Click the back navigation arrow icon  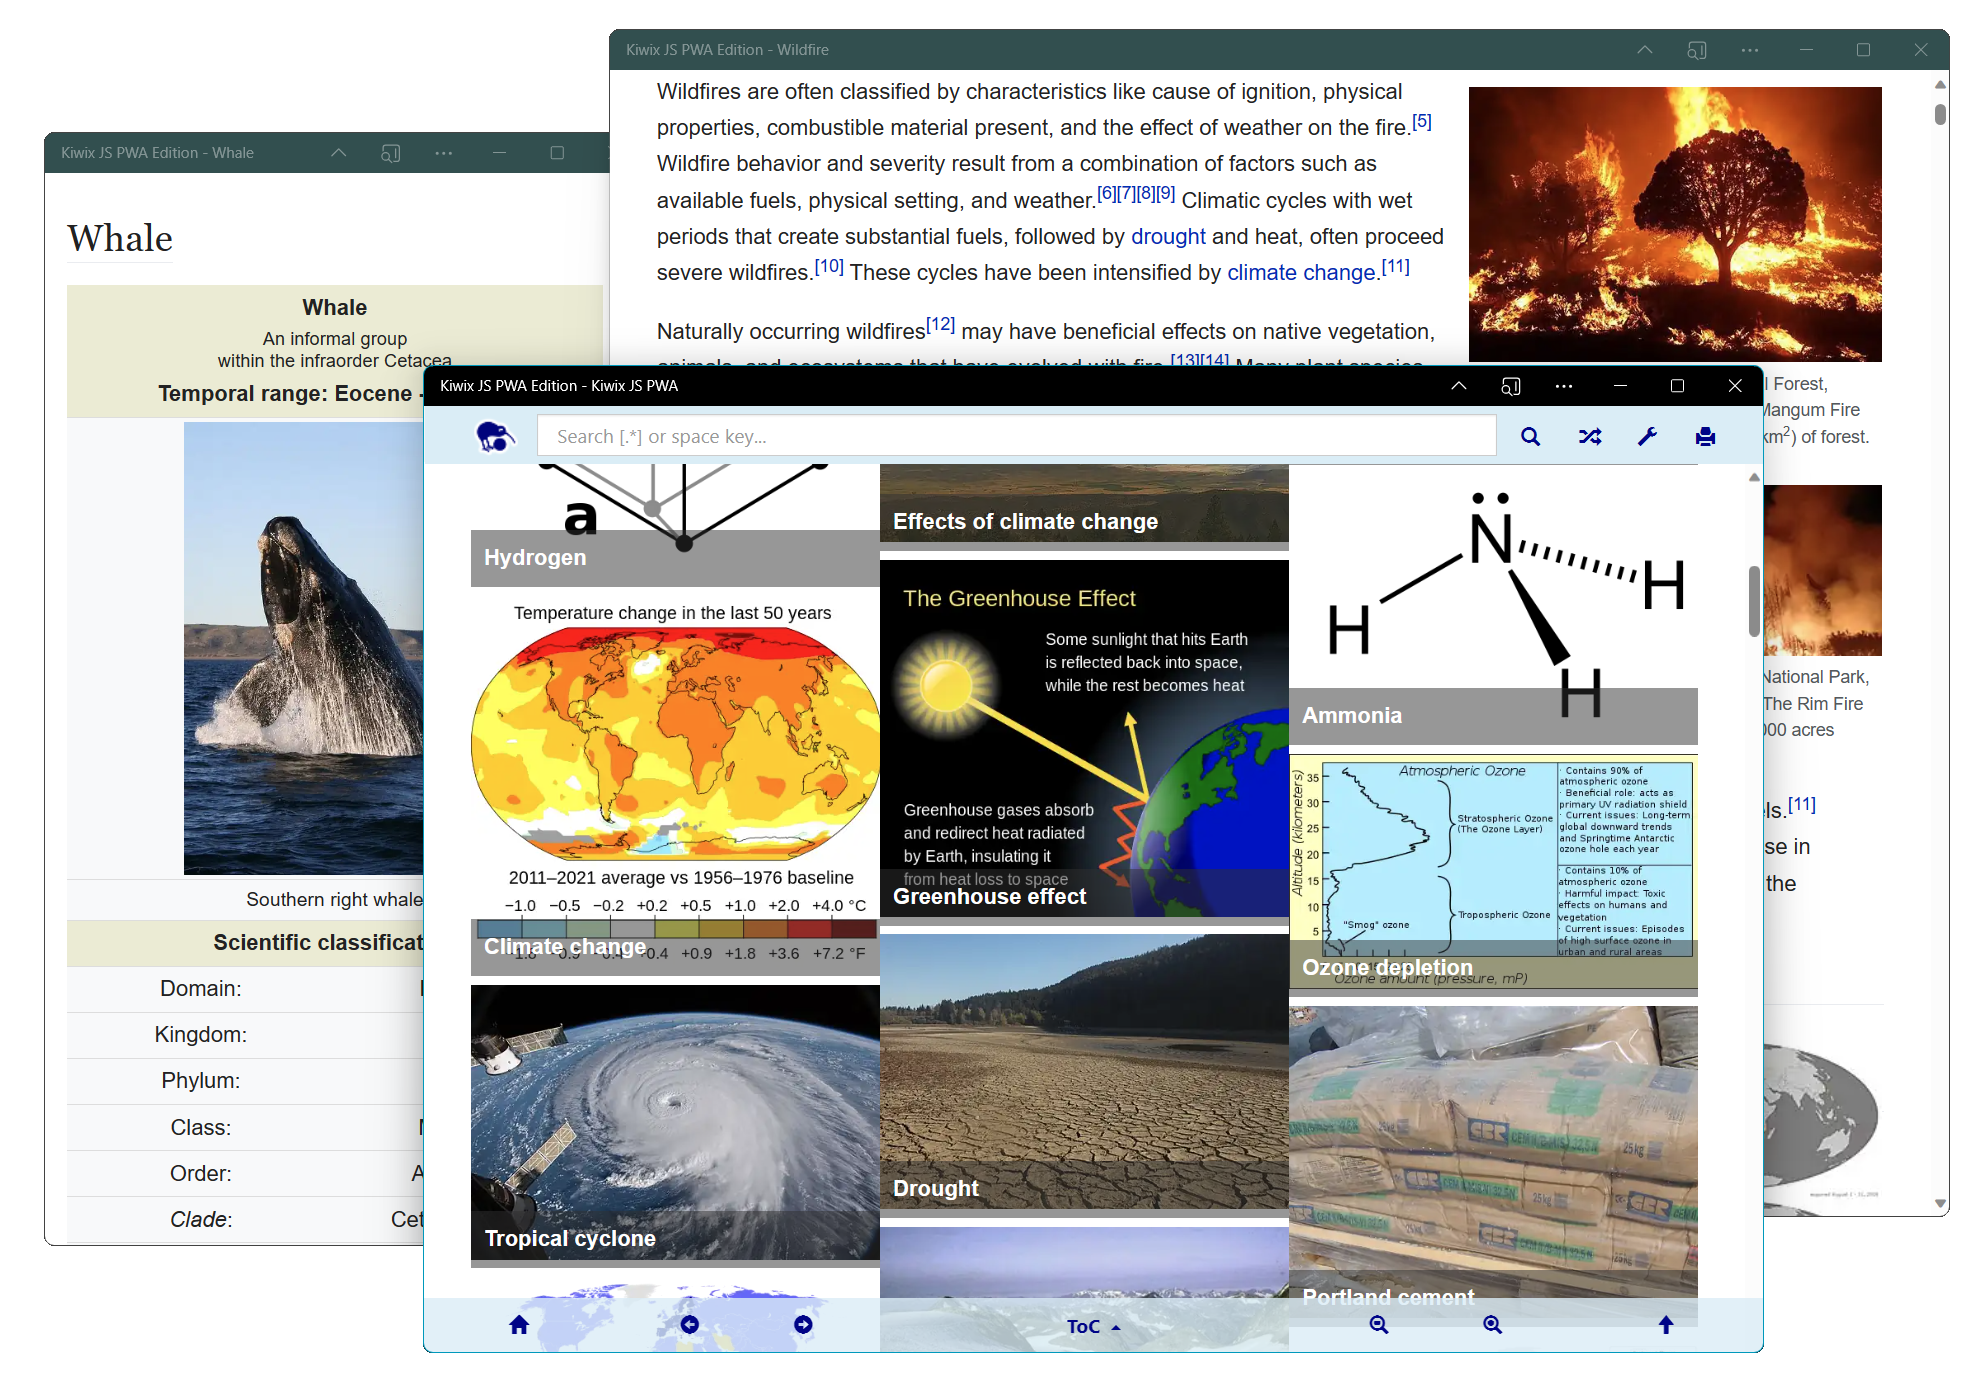click(x=690, y=1324)
